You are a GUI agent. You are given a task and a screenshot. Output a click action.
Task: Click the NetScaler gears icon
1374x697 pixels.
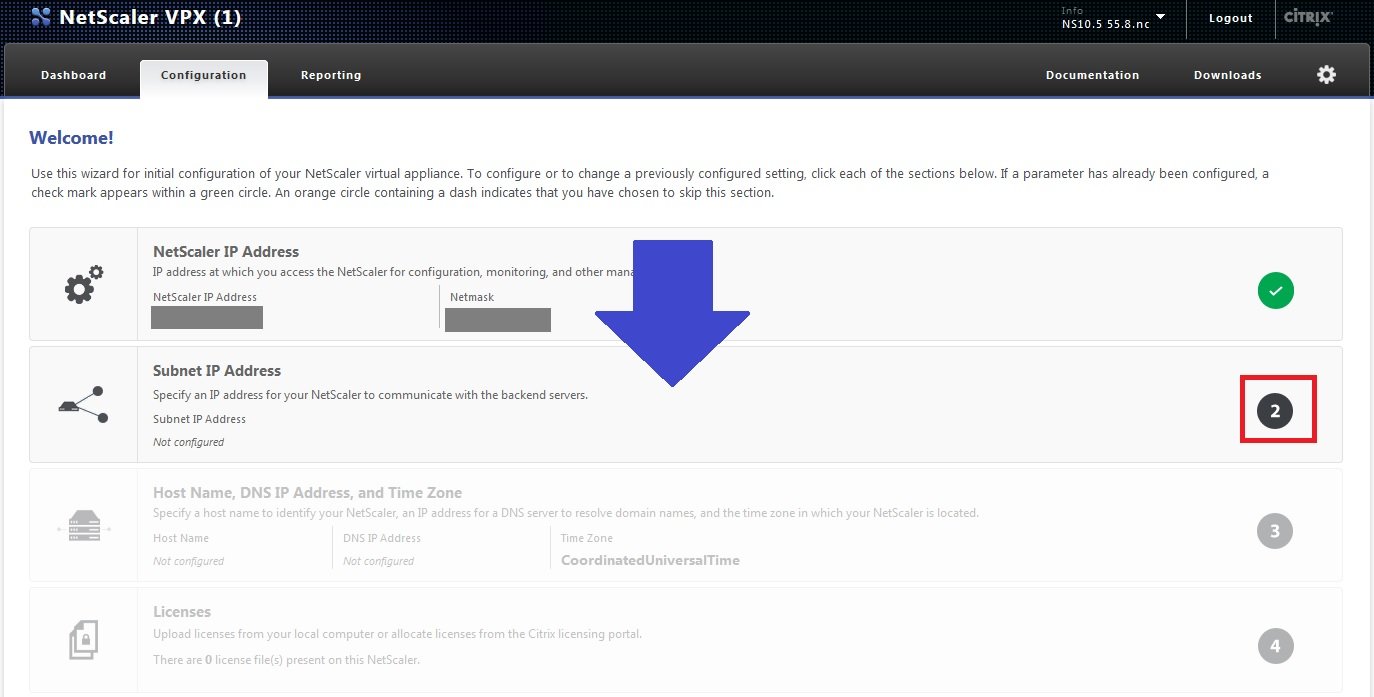[83, 284]
